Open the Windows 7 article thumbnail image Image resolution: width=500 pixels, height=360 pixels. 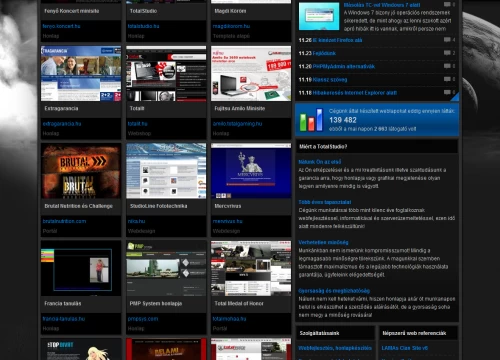coord(319,16)
